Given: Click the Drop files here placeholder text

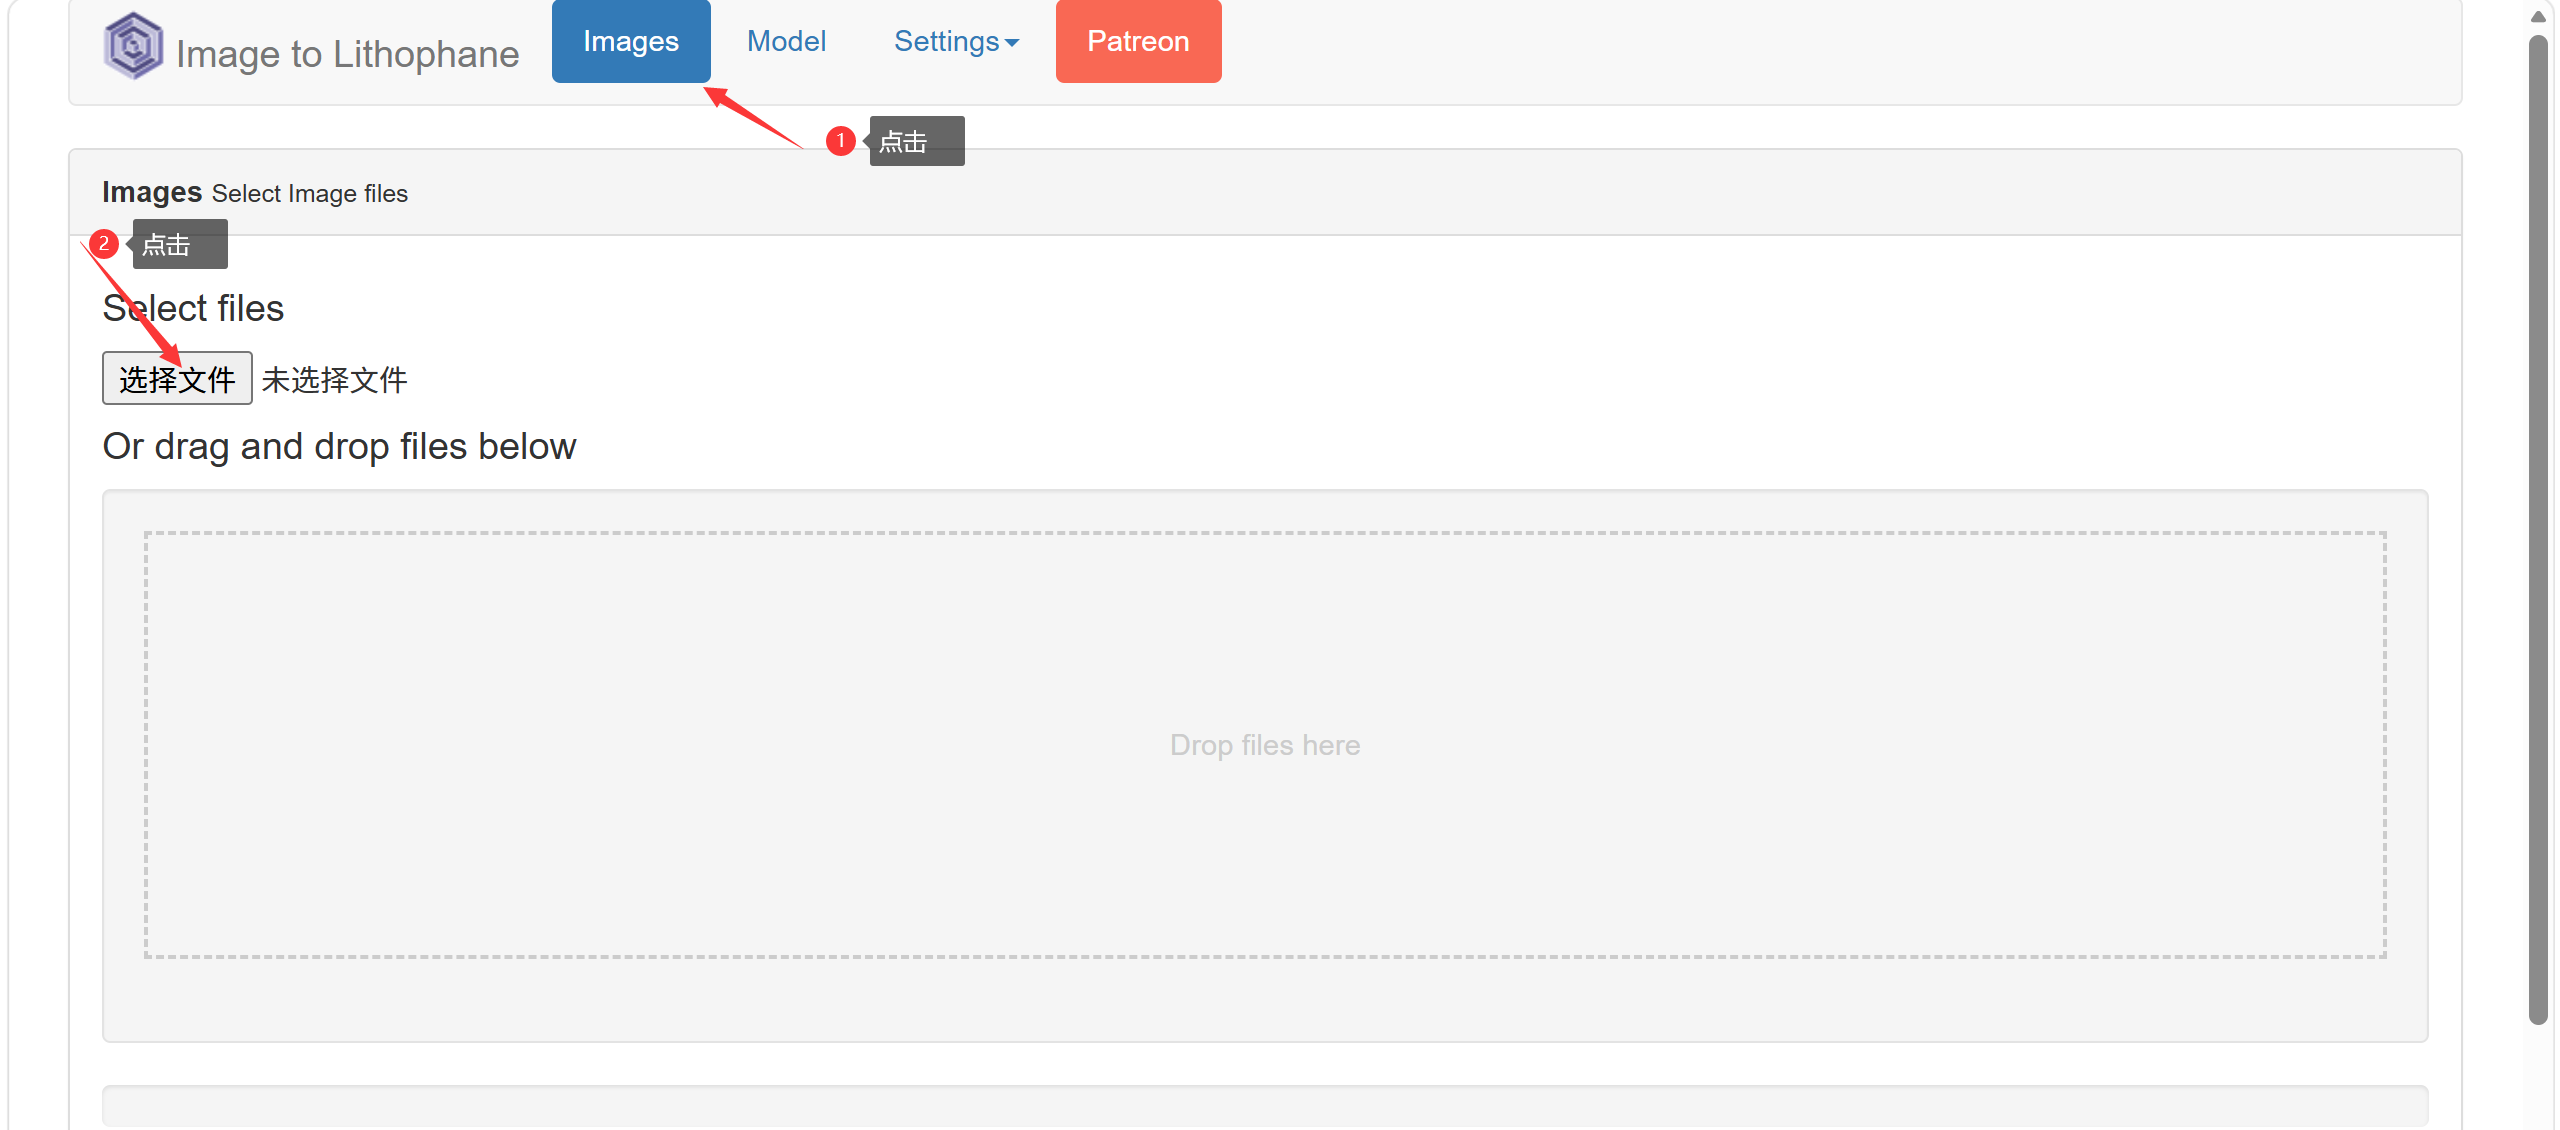Looking at the screenshot, I should click(x=1264, y=745).
